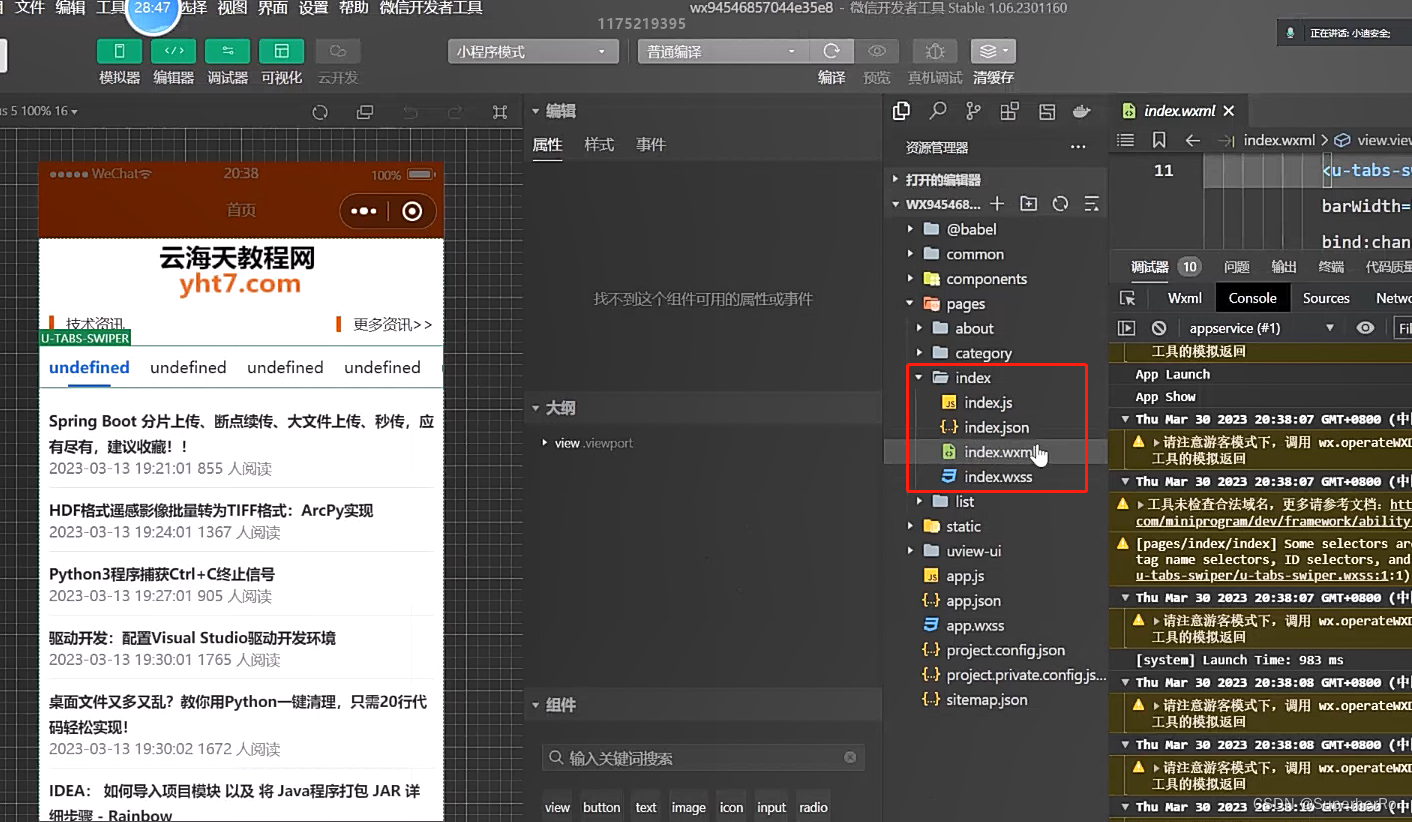Image resolution: width=1412 pixels, height=822 pixels.
Task: Switch to the Sources devtools tab
Action: (1326, 298)
